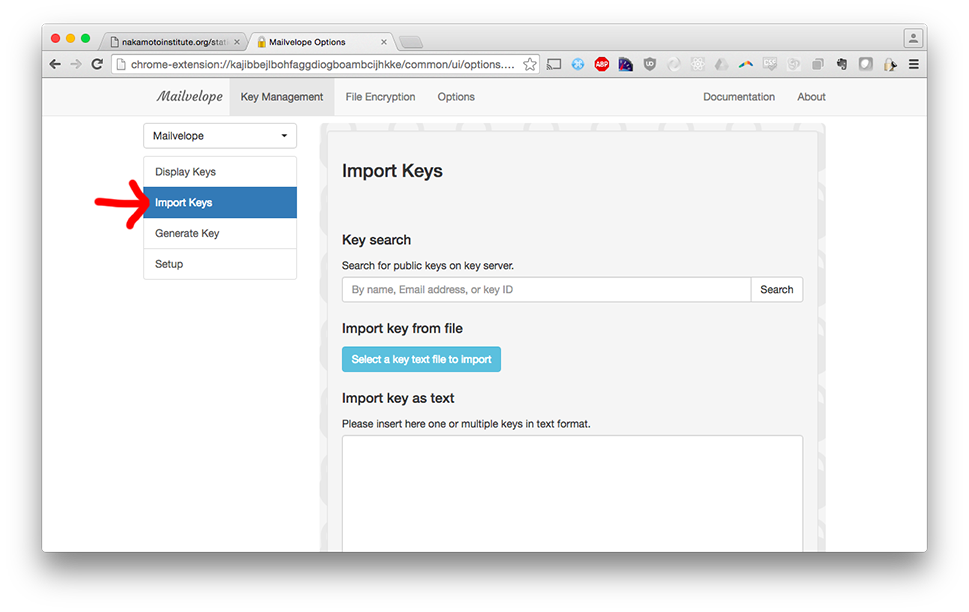Screen dimensions: 969x612
Task: Click the Key search heading
Action: coord(376,240)
